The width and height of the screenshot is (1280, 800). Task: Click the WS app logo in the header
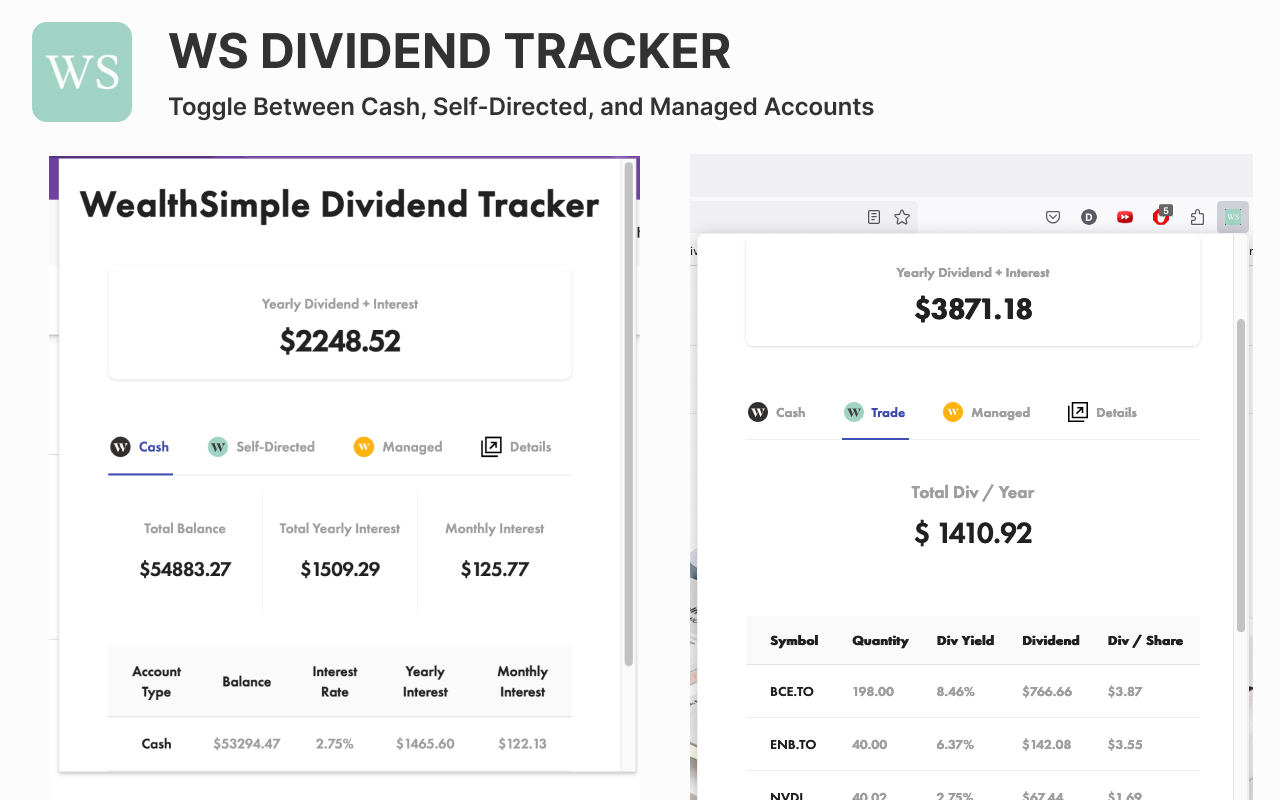(x=81, y=71)
